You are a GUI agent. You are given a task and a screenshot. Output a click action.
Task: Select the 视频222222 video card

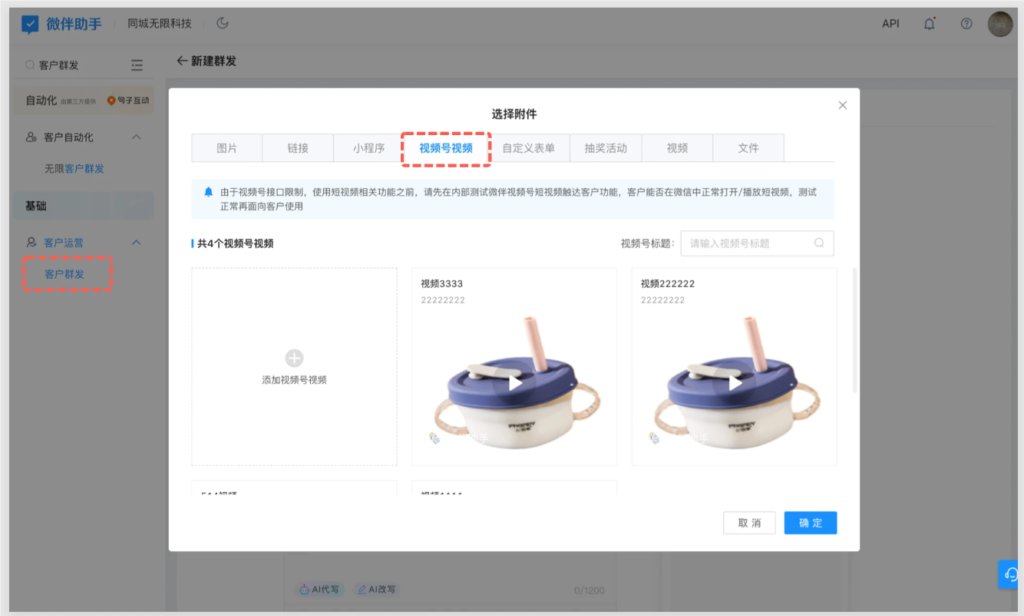pyautogui.click(x=733, y=366)
